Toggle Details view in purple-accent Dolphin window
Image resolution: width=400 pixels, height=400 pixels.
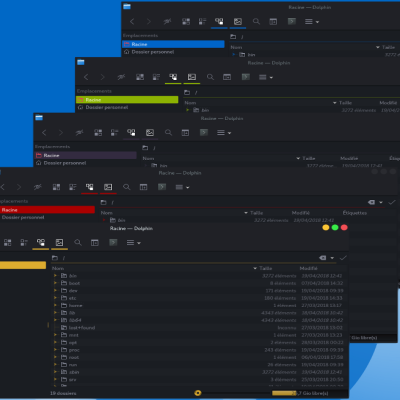(131, 133)
